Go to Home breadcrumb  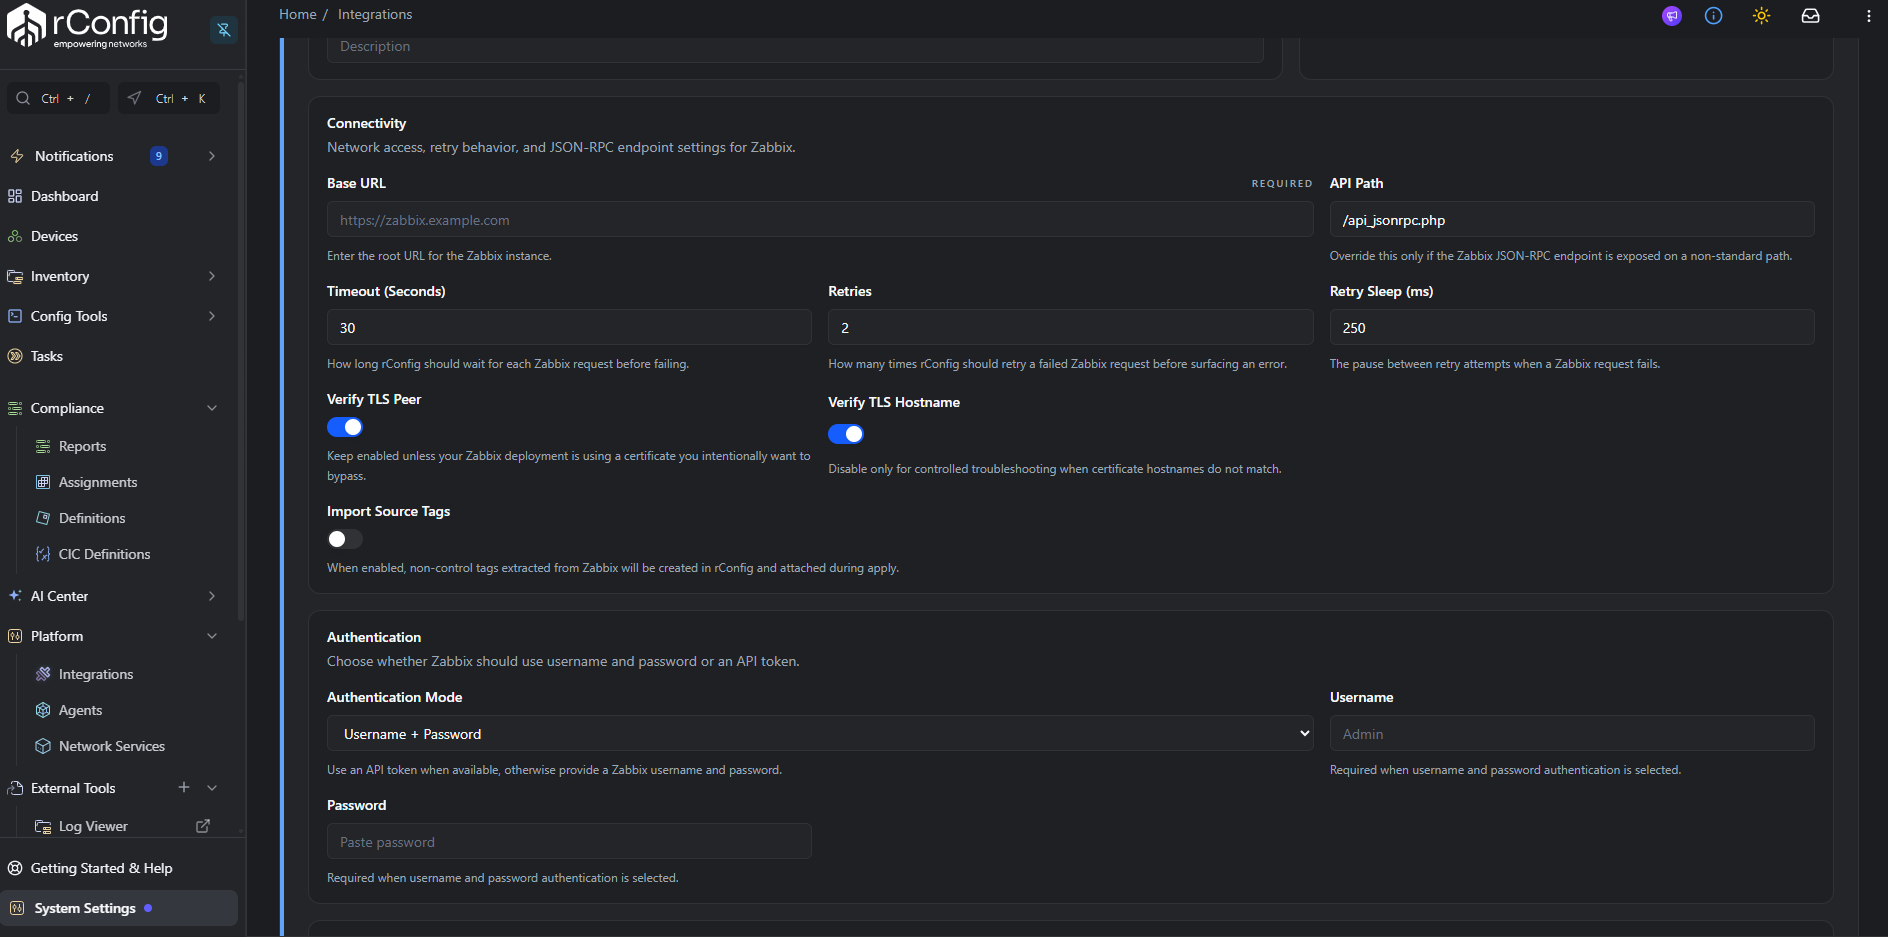pos(298,14)
